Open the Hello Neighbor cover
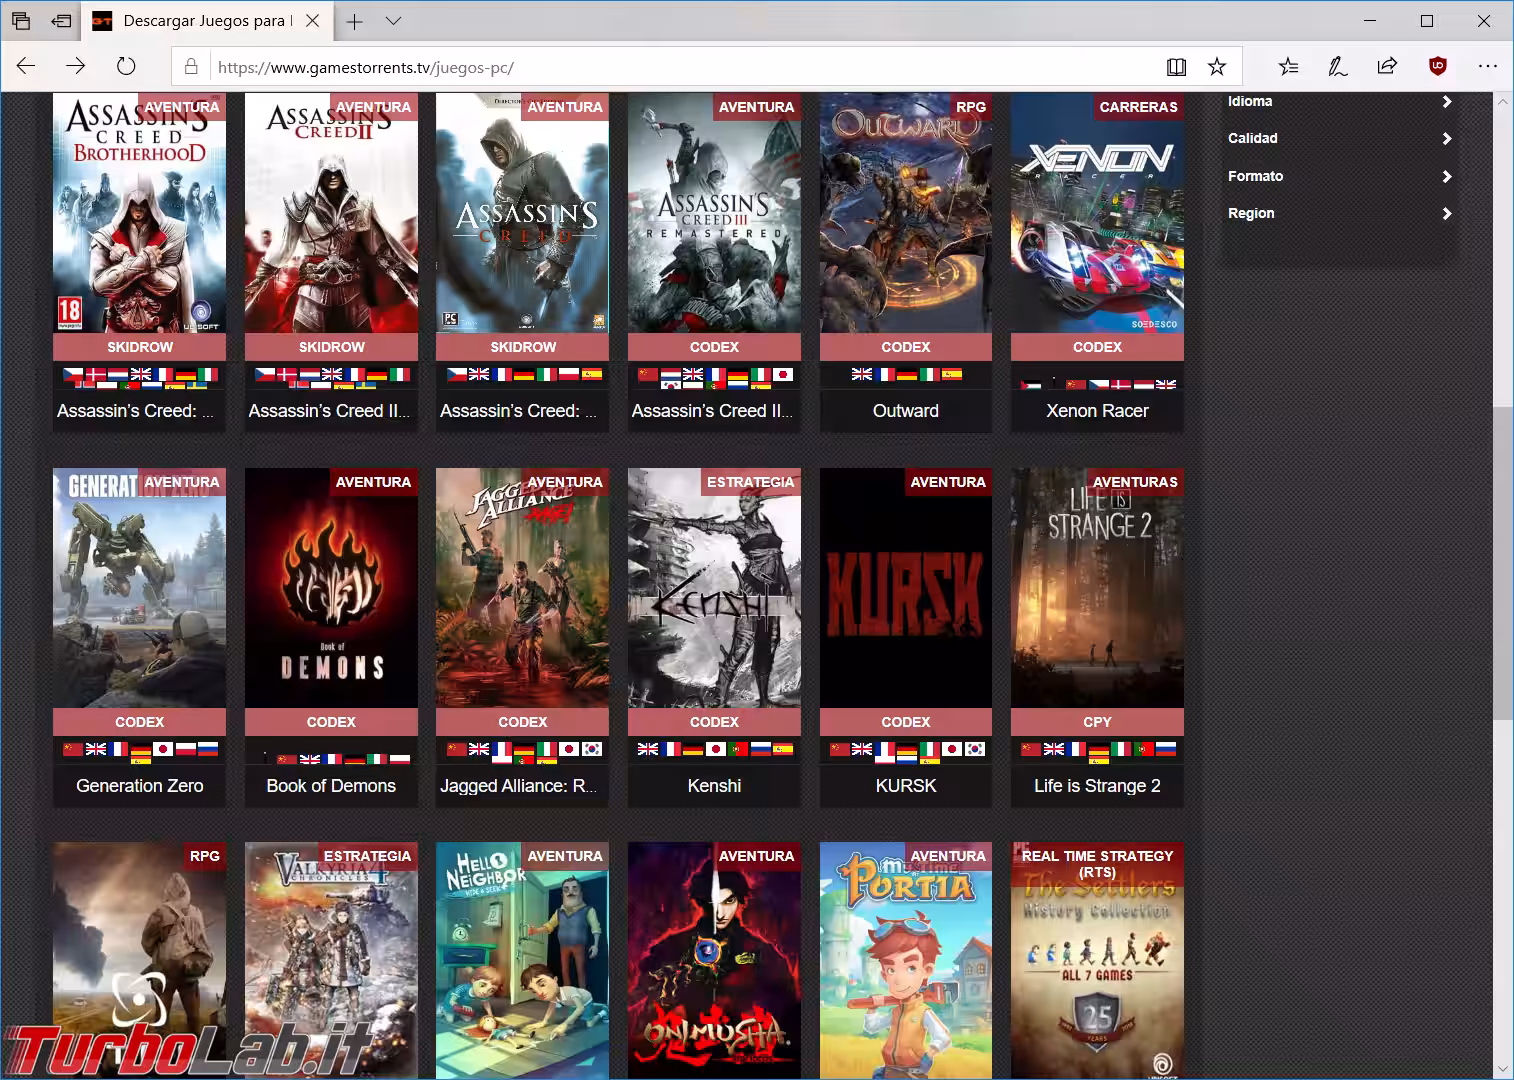Image resolution: width=1514 pixels, height=1080 pixels. pyautogui.click(x=522, y=960)
